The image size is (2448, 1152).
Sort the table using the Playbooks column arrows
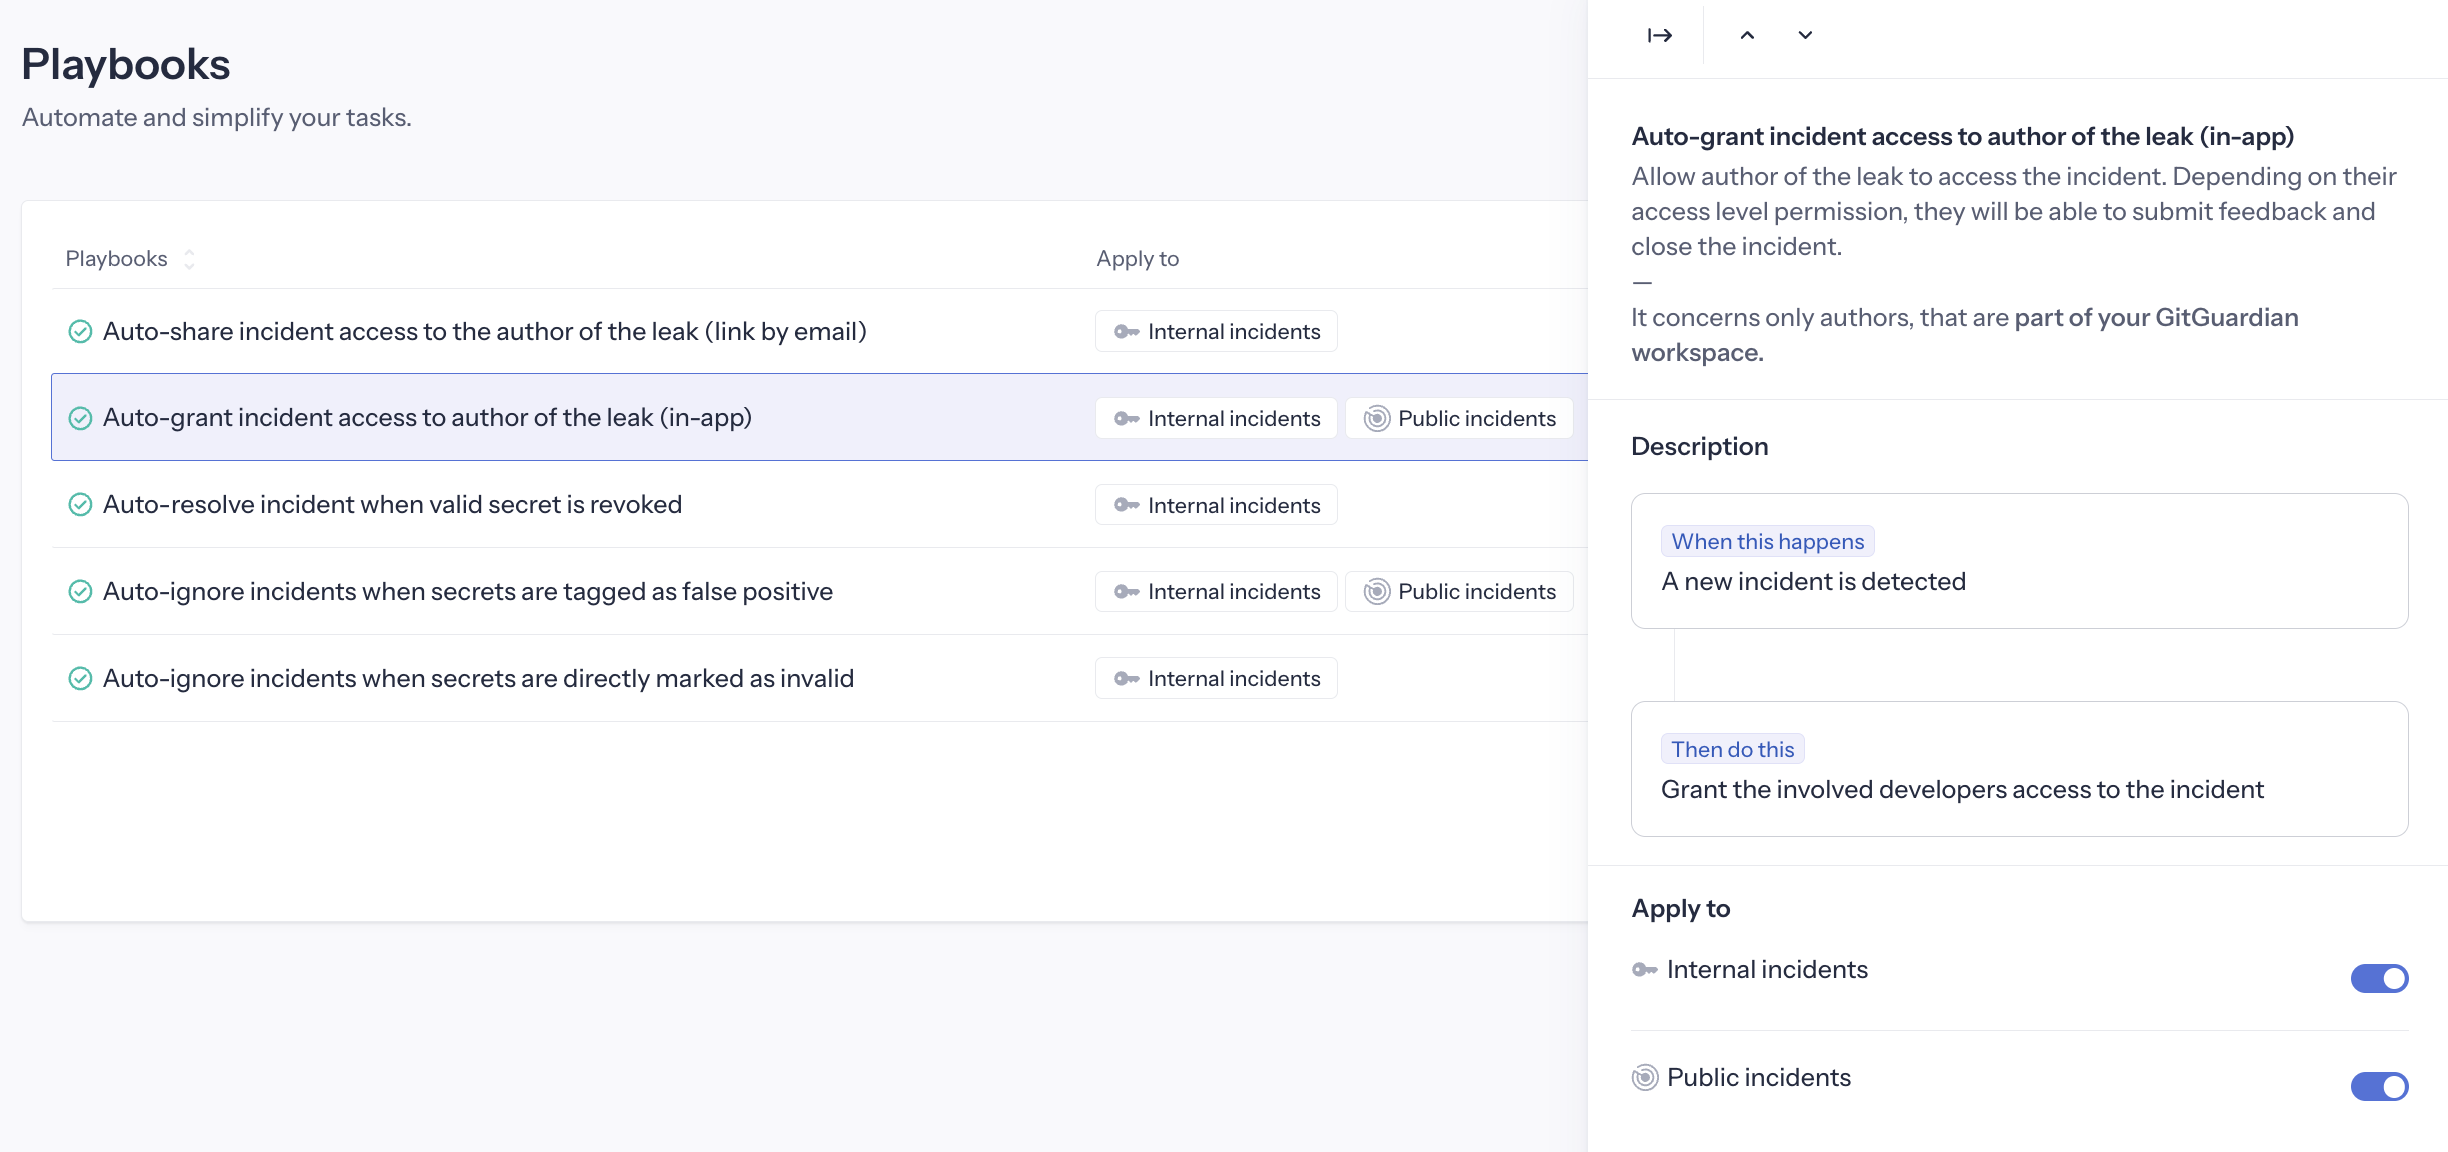coord(189,258)
